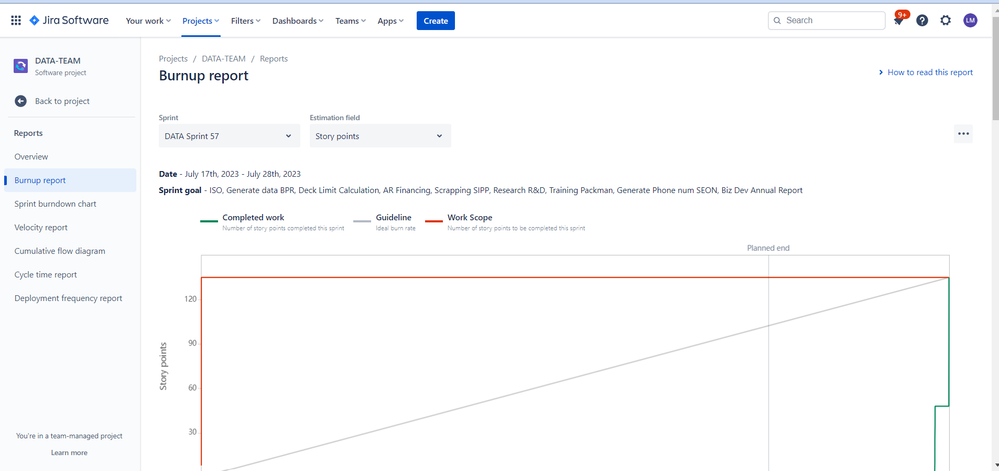Expand the Apps menu

(x=391, y=20)
